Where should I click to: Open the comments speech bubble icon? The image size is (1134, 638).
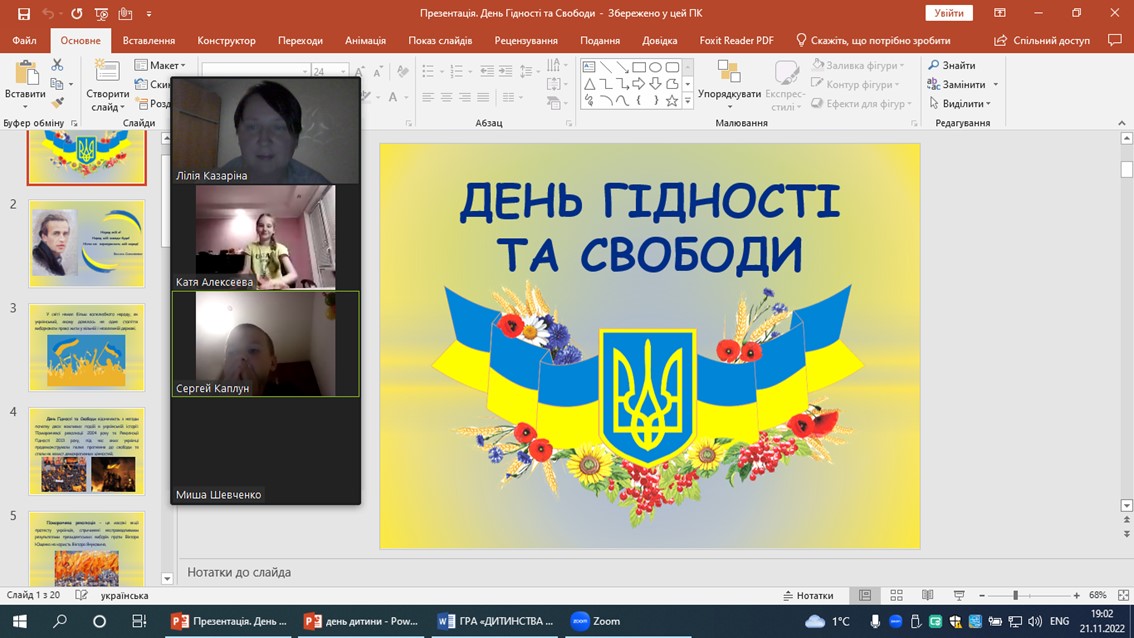click(x=1114, y=41)
